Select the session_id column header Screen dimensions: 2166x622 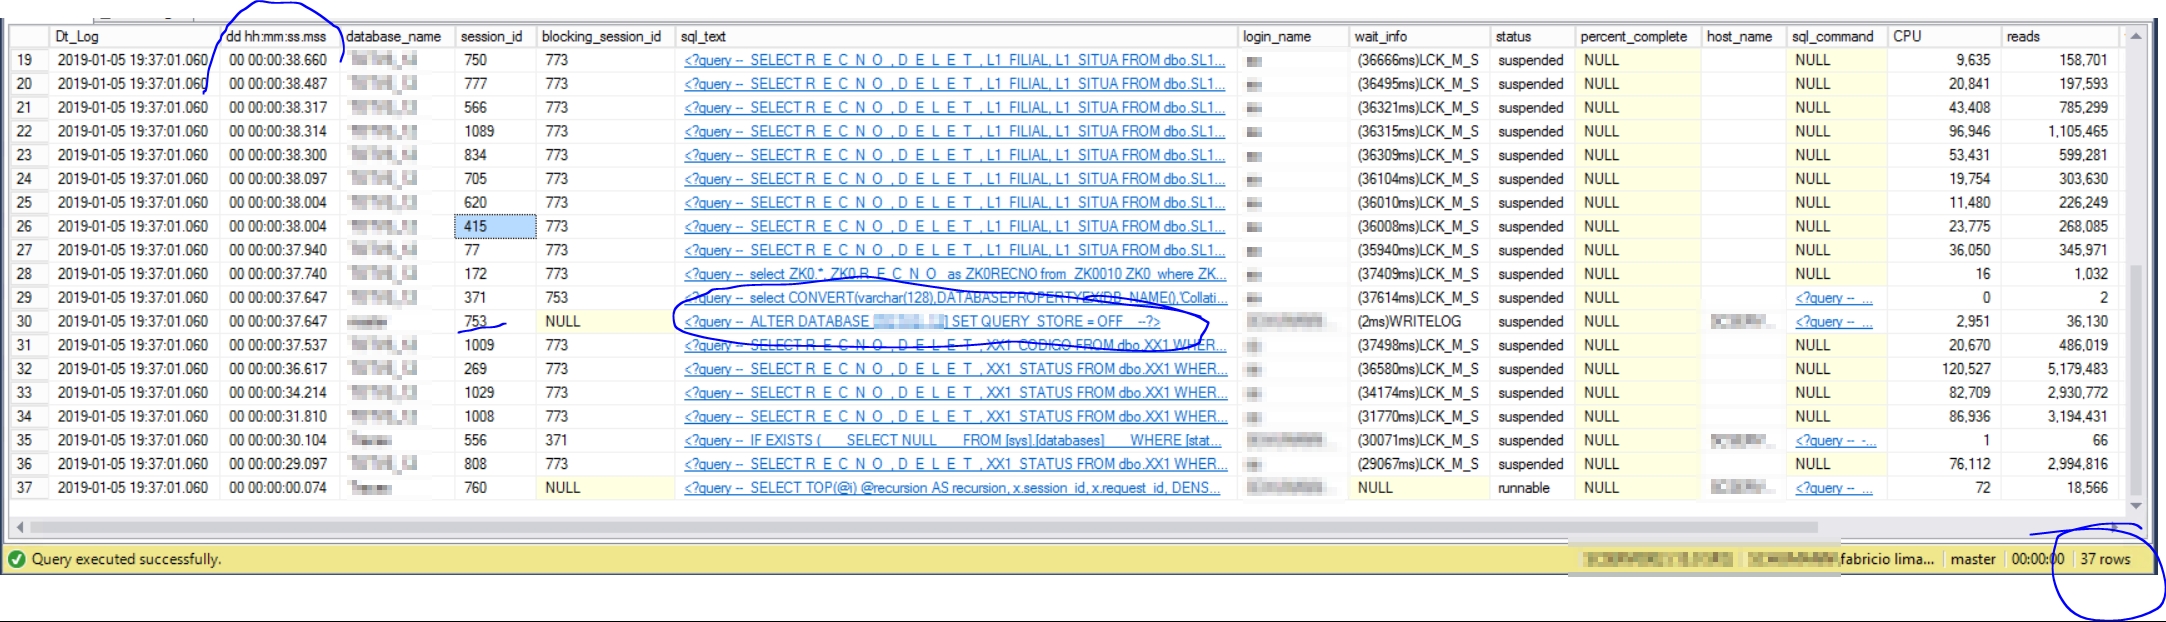[x=491, y=37]
